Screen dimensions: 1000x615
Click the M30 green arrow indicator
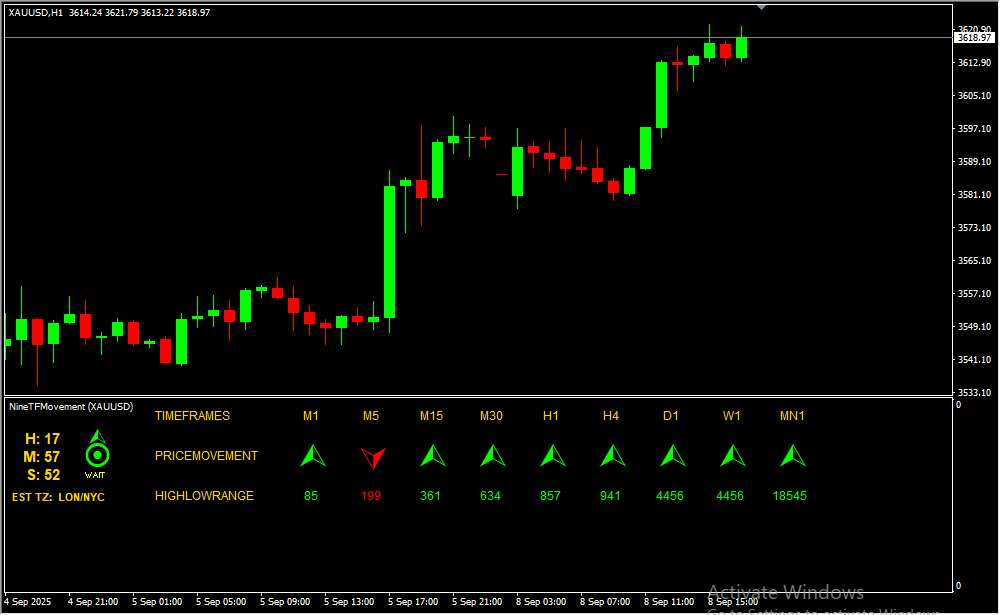(492, 456)
